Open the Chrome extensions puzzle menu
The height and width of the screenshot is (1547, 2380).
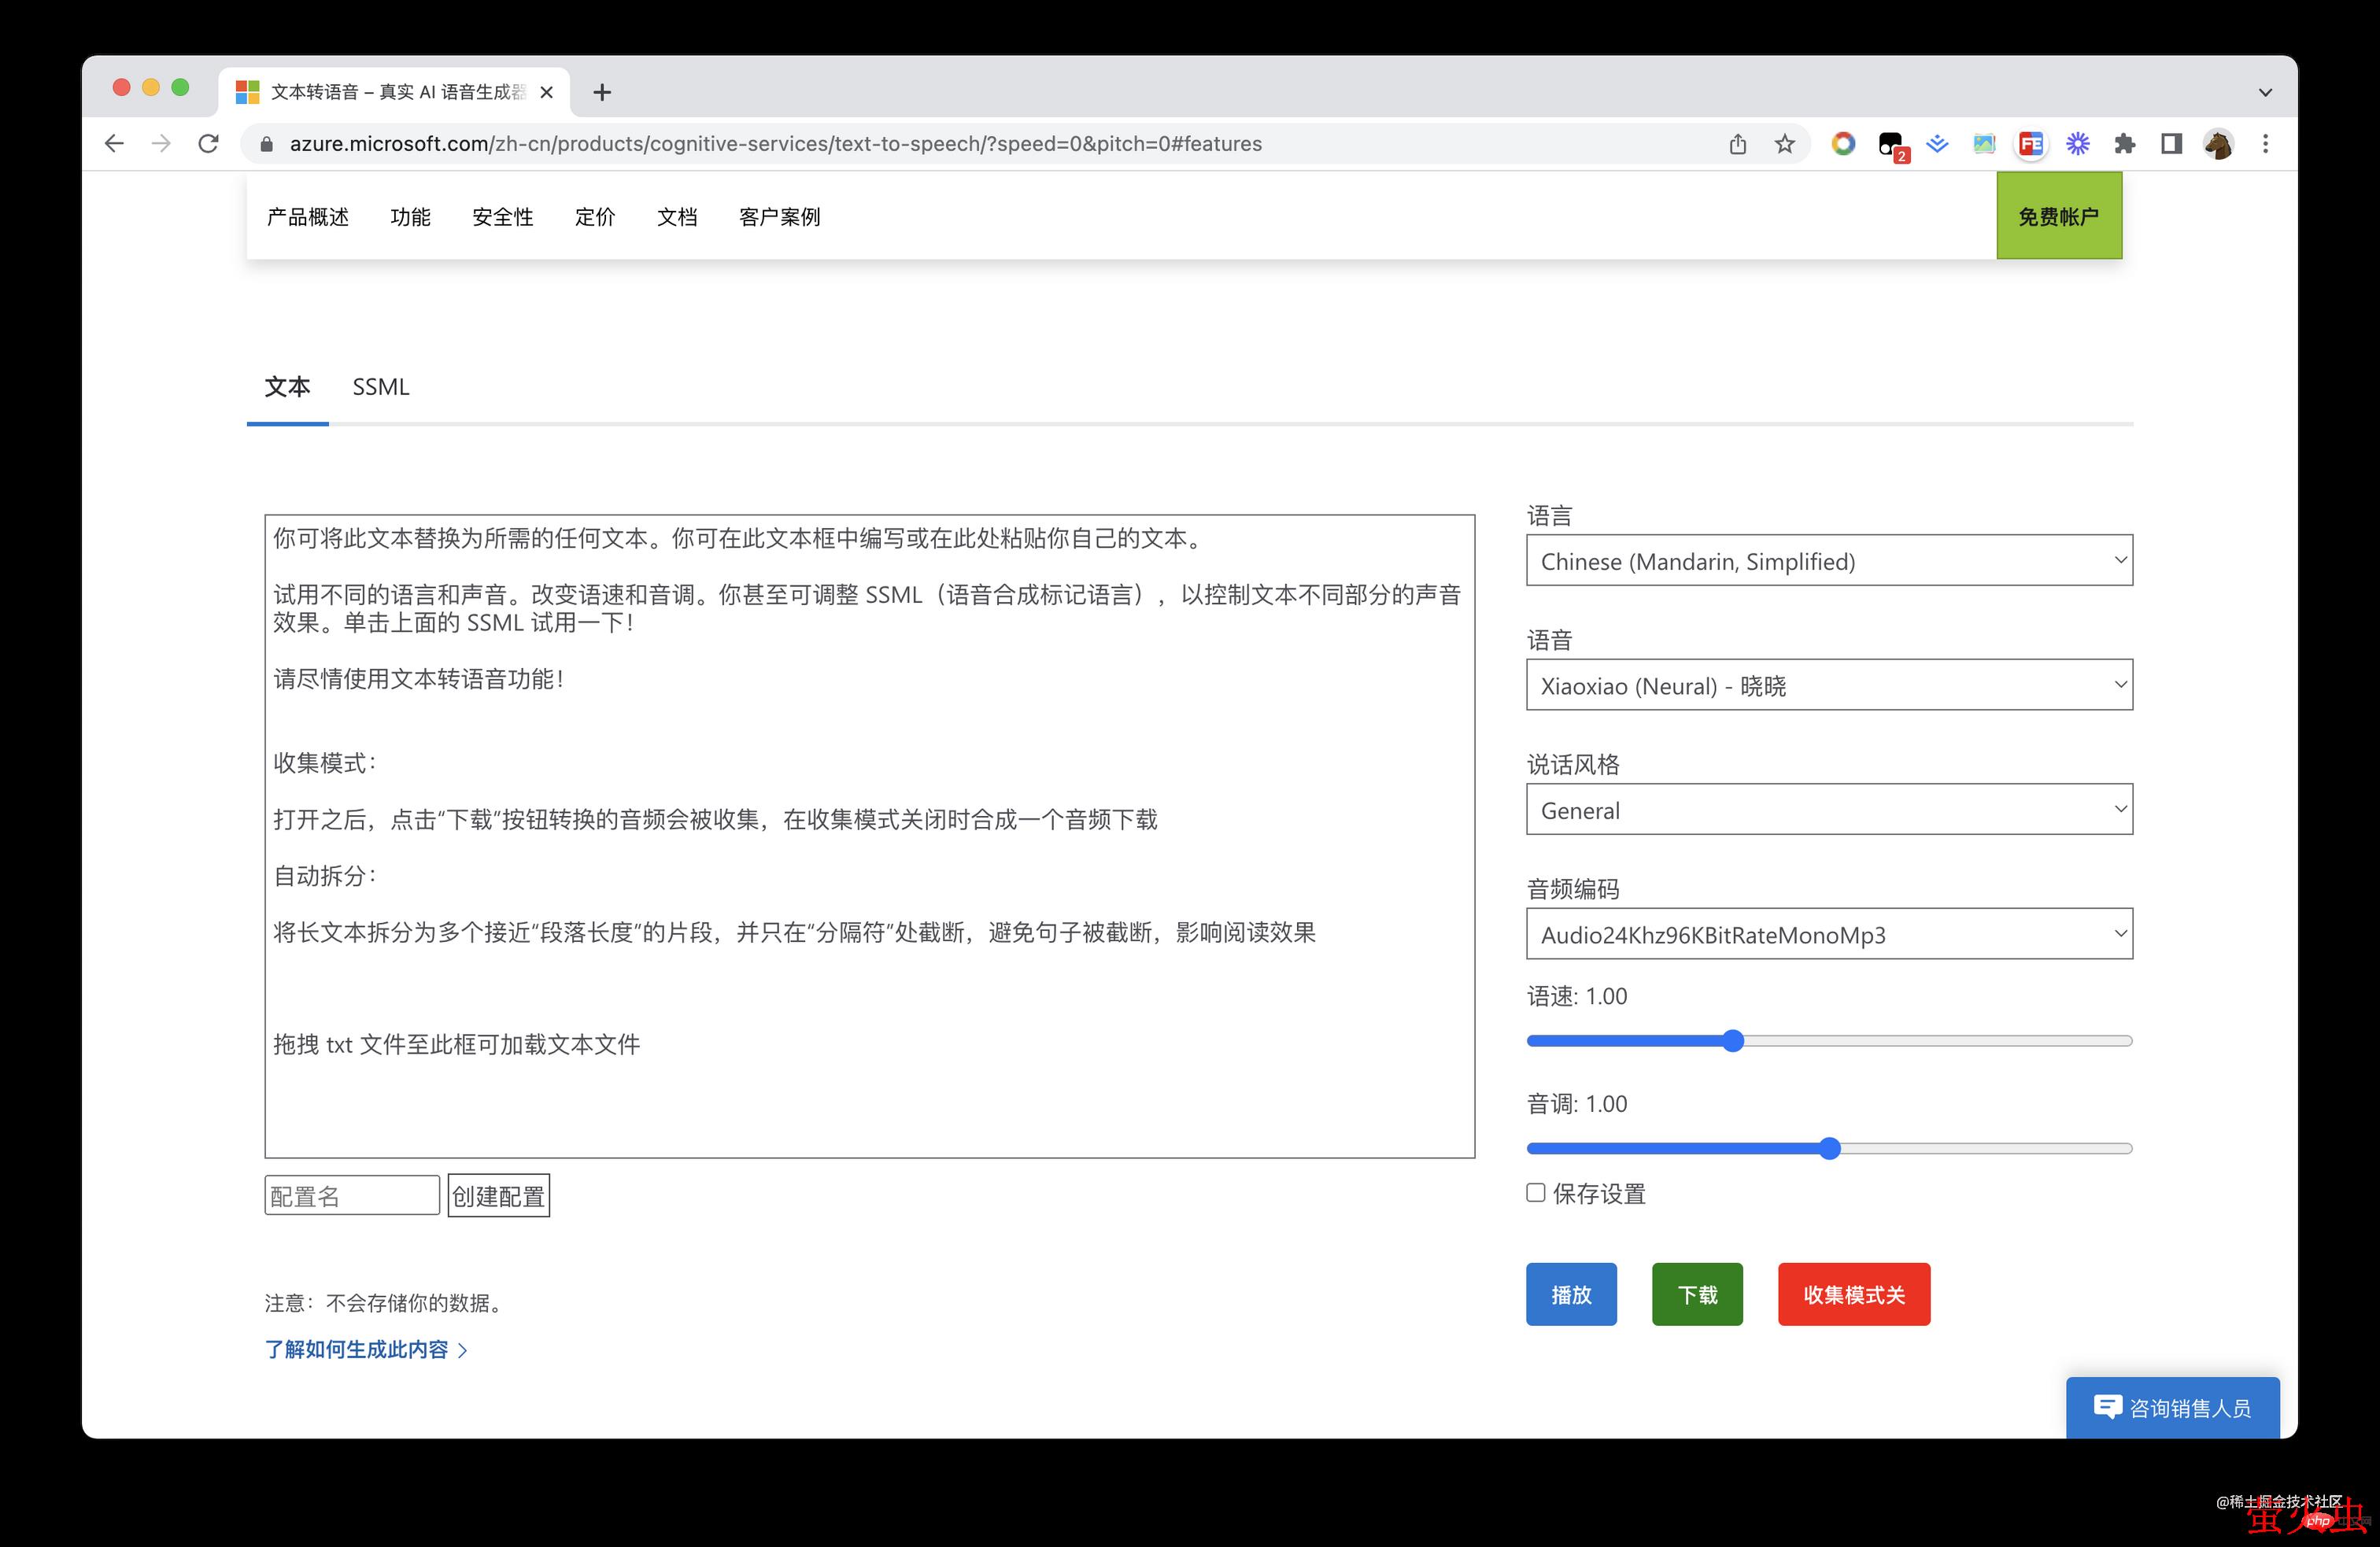click(2124, 144)
